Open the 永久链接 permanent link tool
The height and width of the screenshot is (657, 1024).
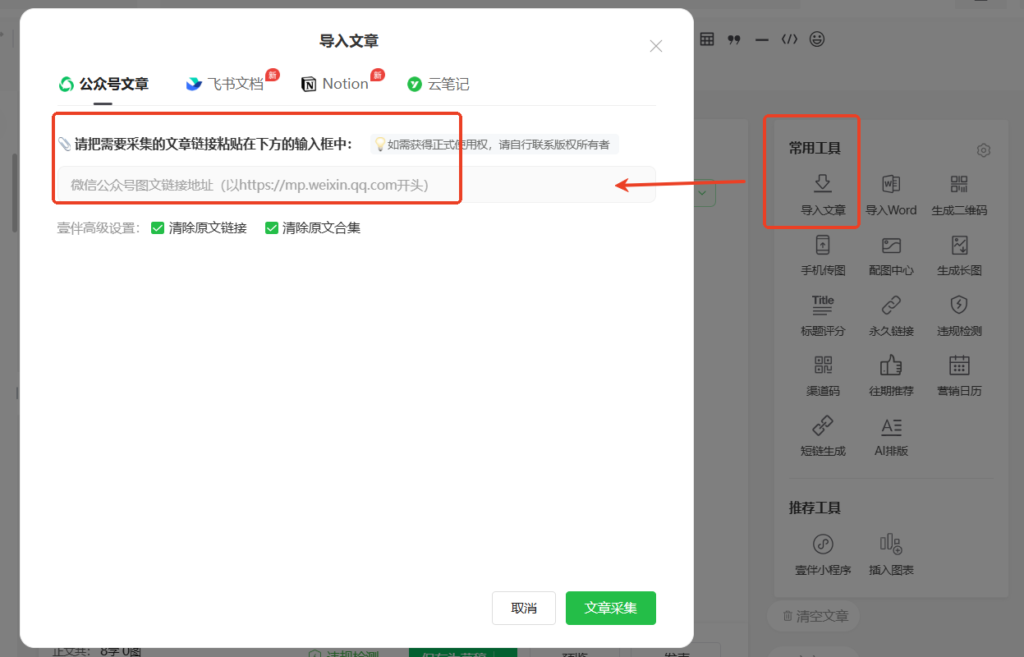point(891,315)
